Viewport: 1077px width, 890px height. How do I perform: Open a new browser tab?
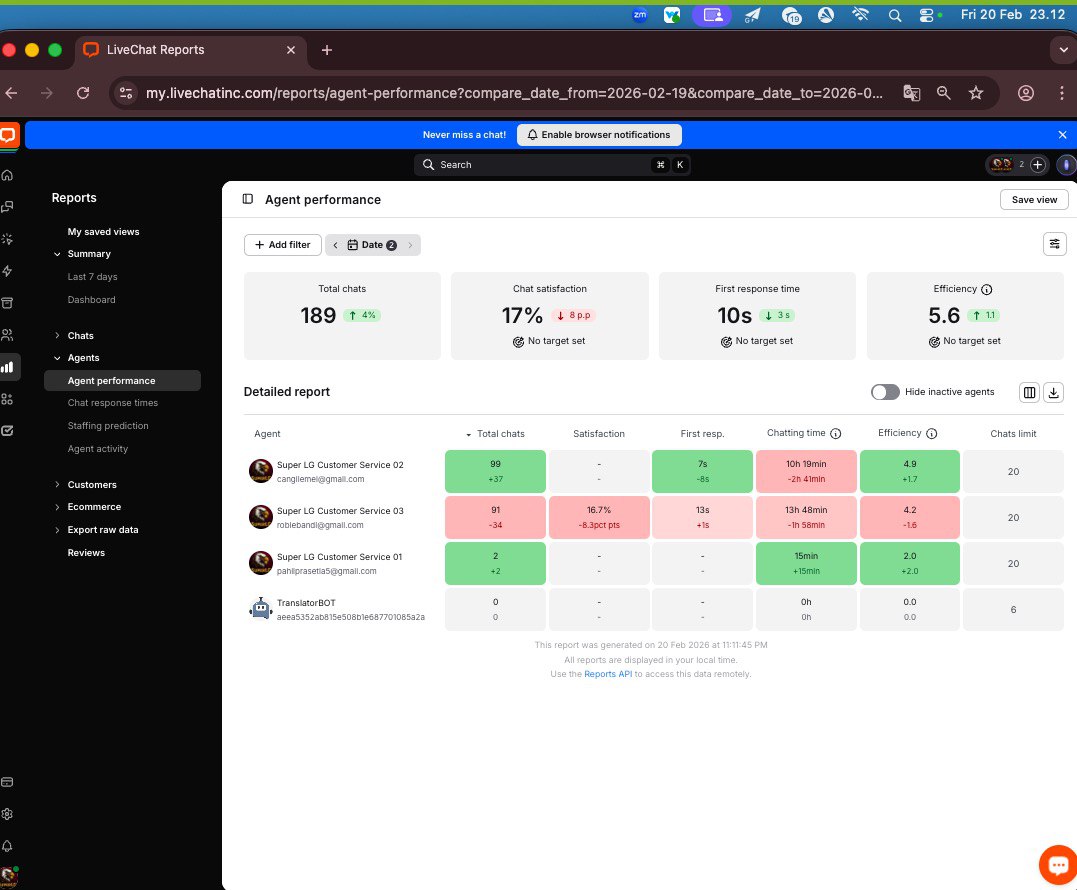coord(327,50)
